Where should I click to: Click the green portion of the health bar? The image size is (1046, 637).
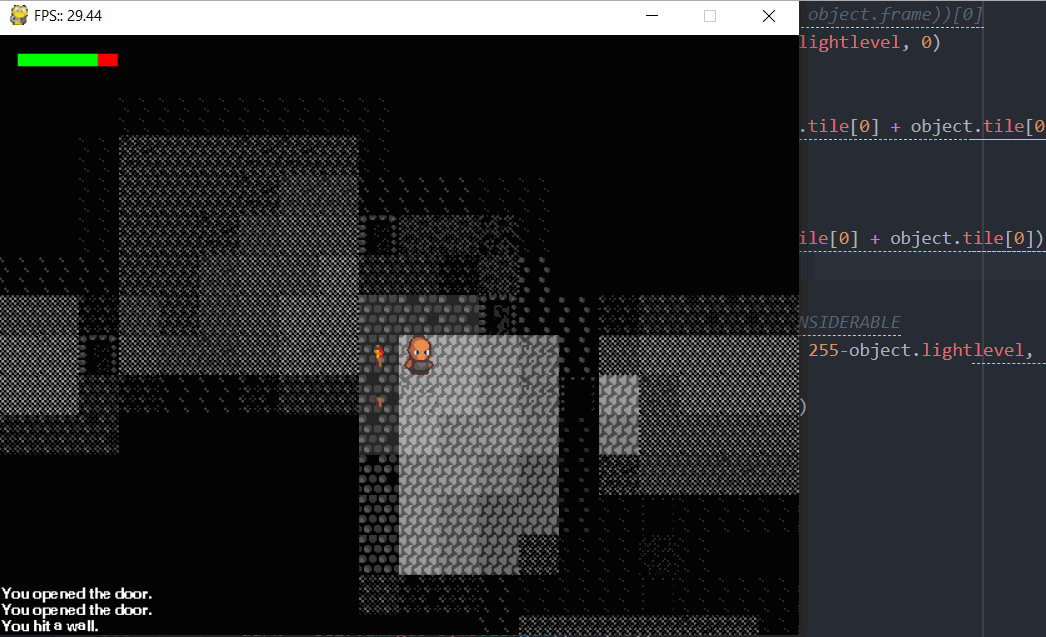coord(57,60)
